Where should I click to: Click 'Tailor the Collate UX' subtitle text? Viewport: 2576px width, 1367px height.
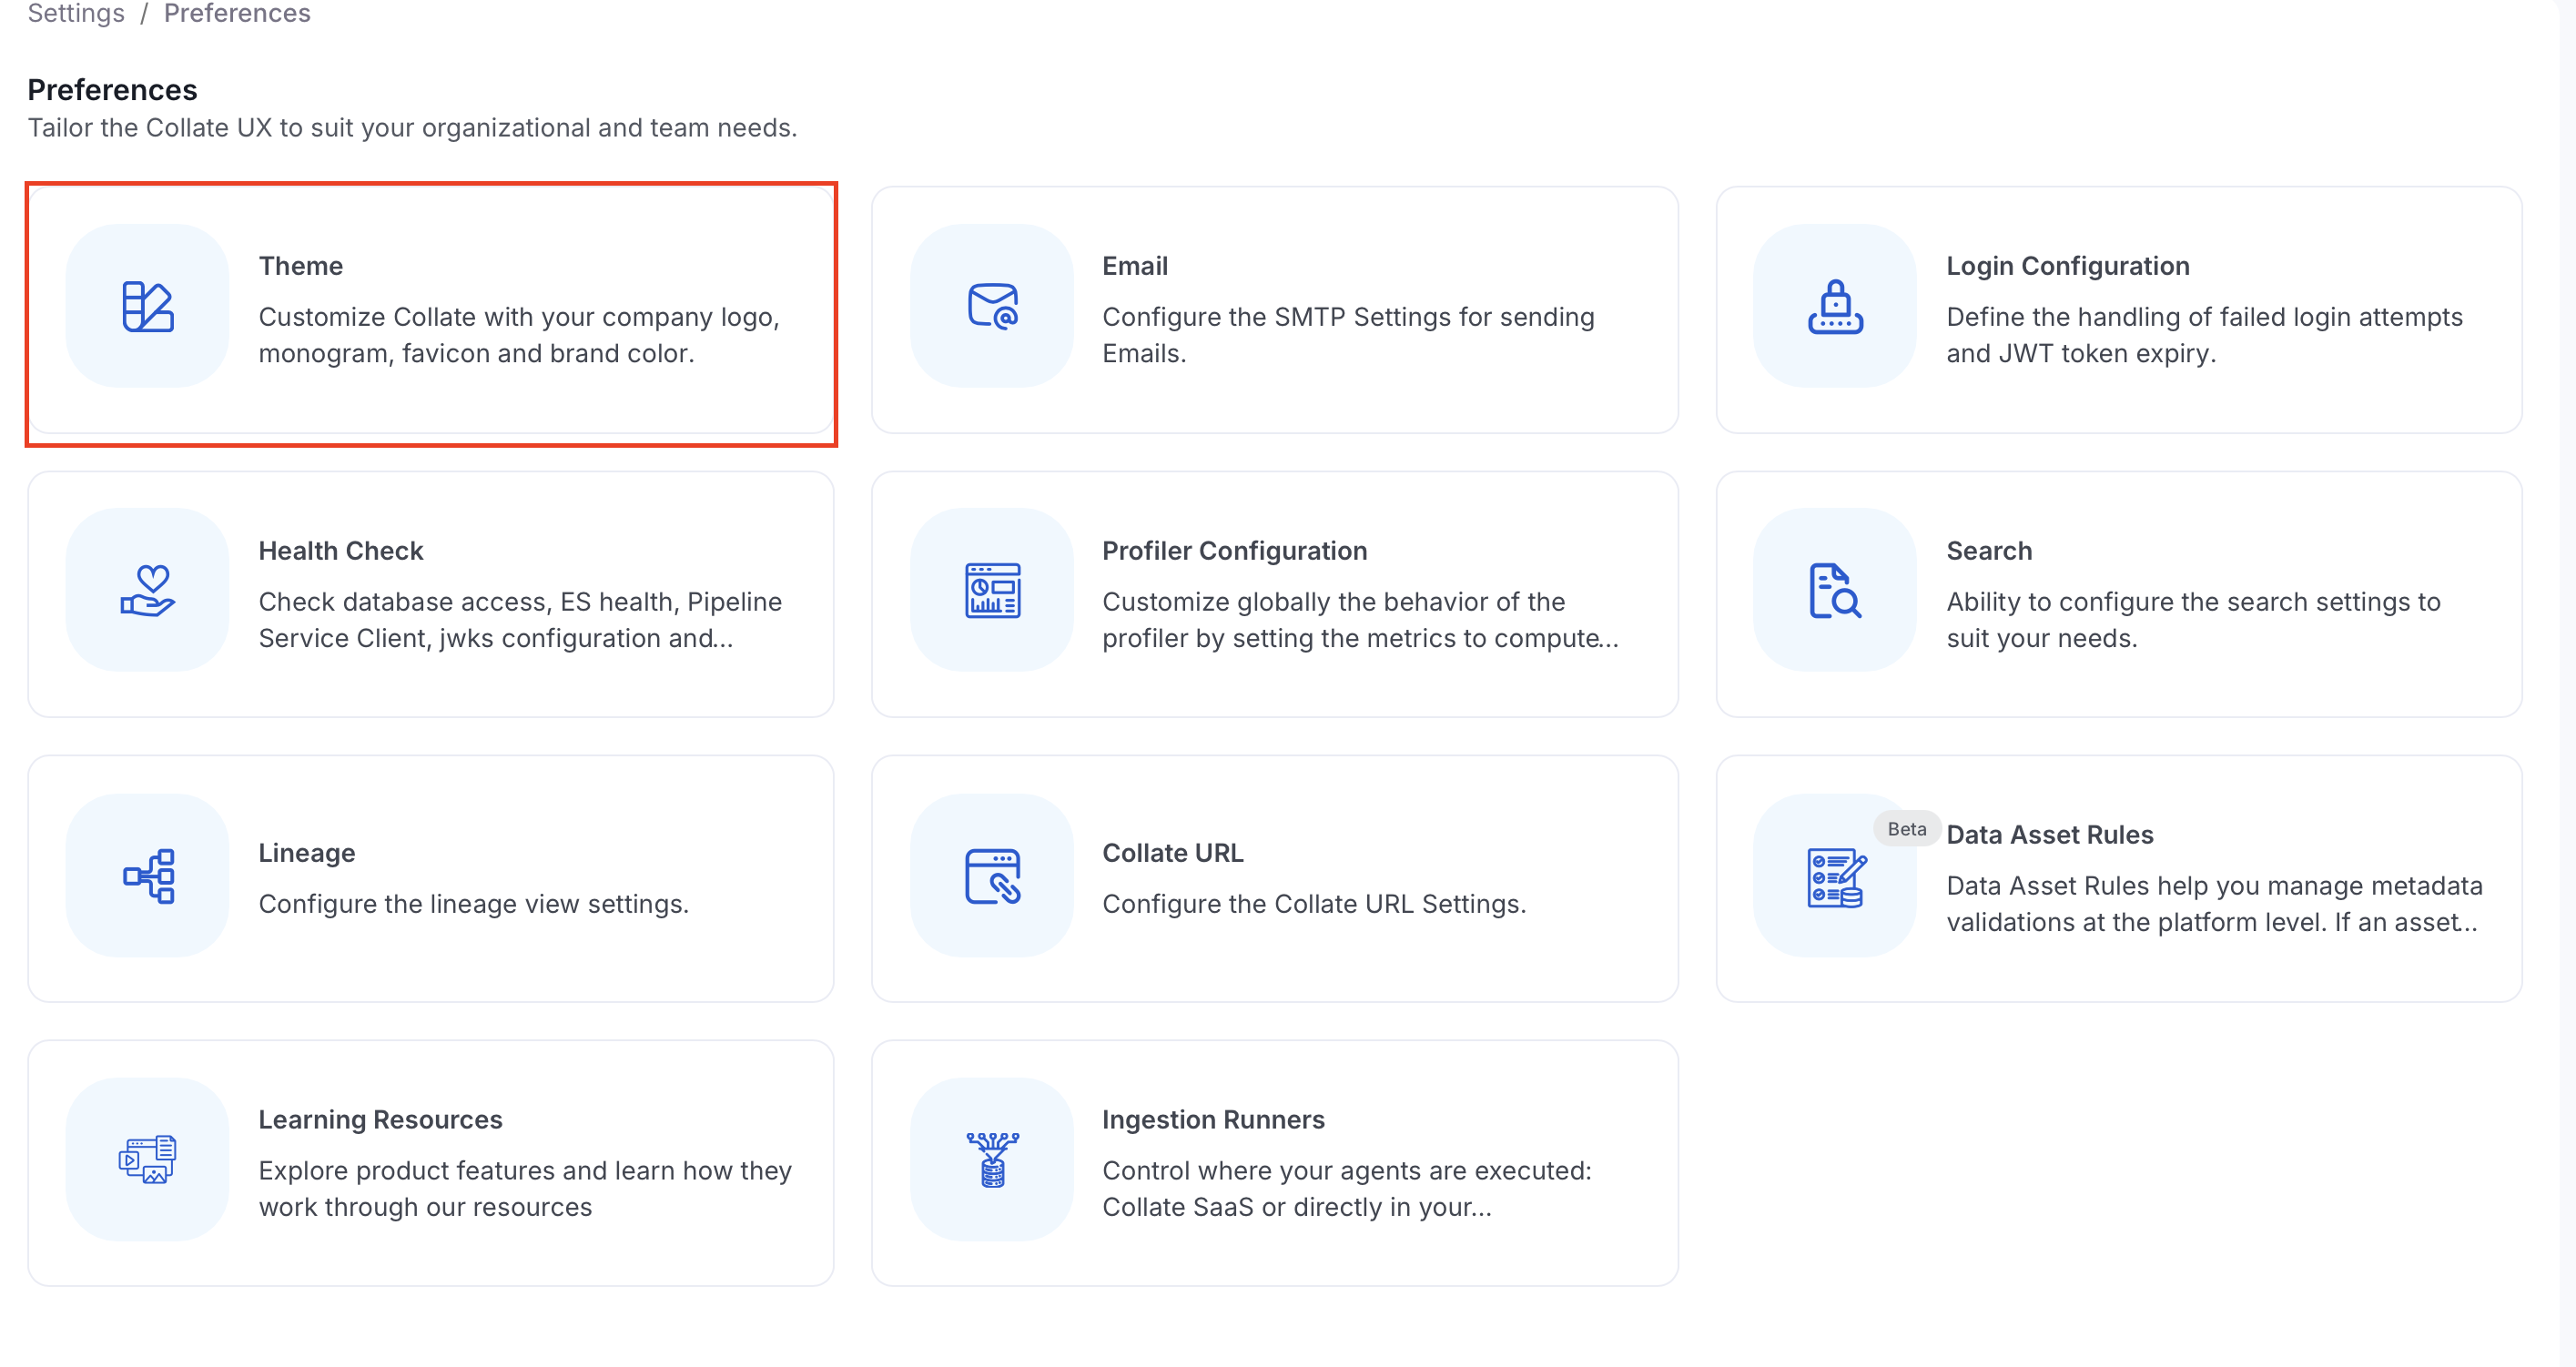tap(412, 128)
